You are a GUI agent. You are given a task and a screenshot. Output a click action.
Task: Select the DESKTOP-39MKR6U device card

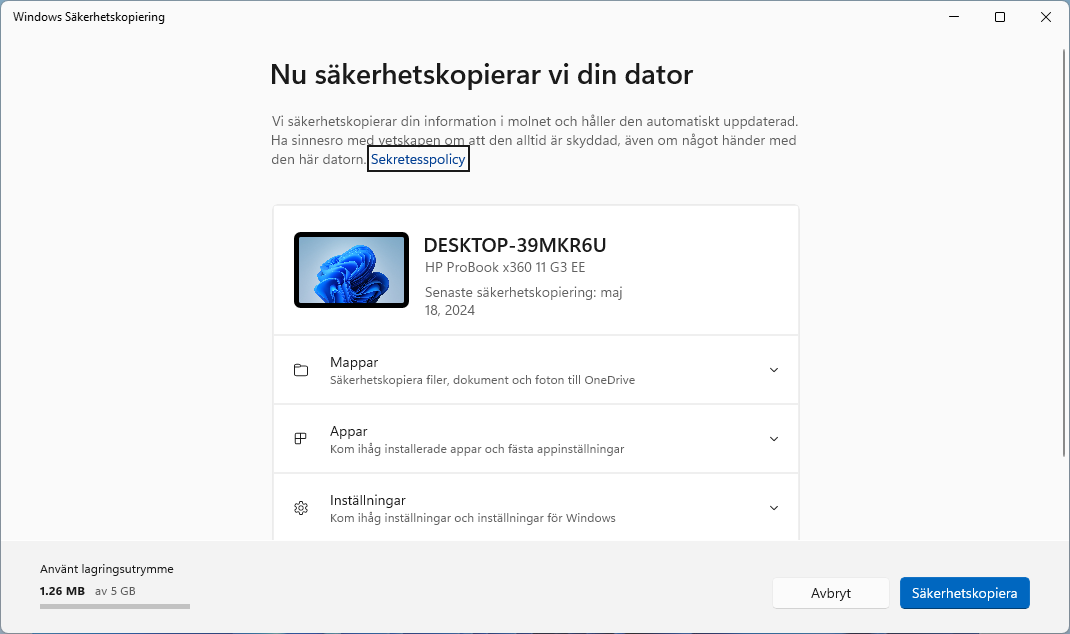[x=536, y=269]
